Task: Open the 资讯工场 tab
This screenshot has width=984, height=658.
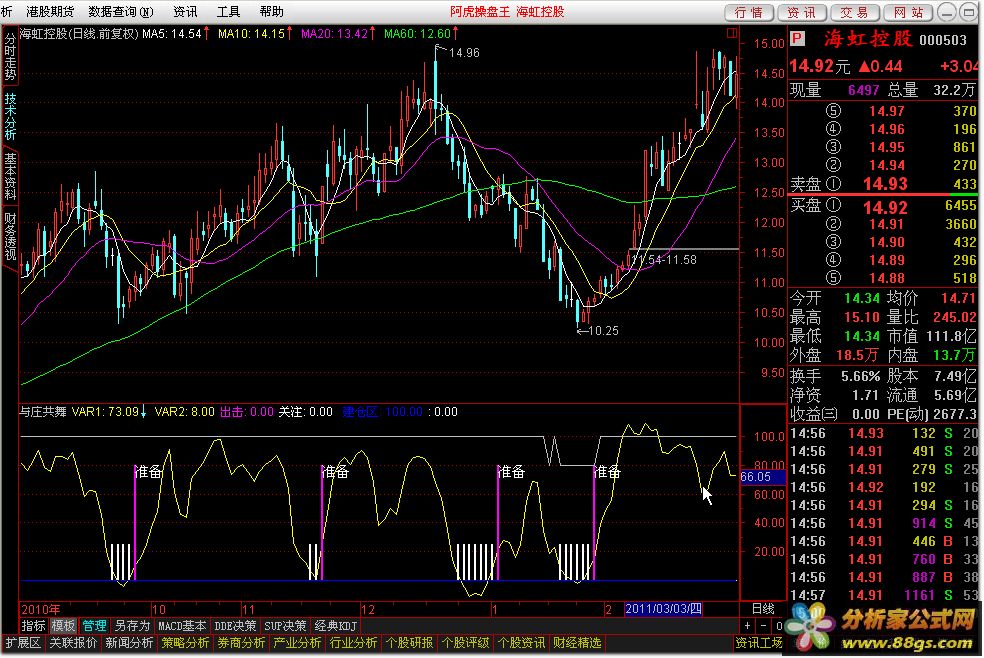Action: [759, 642]
